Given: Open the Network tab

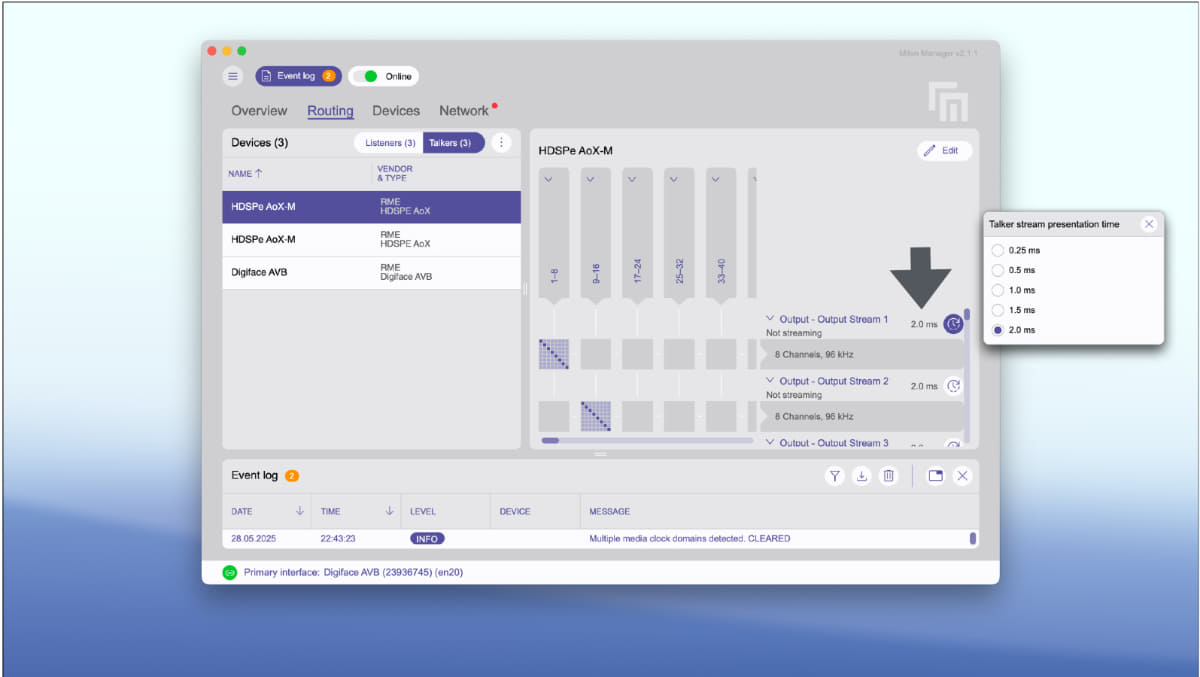Looking at the screenshot, I should coord(464,111).
